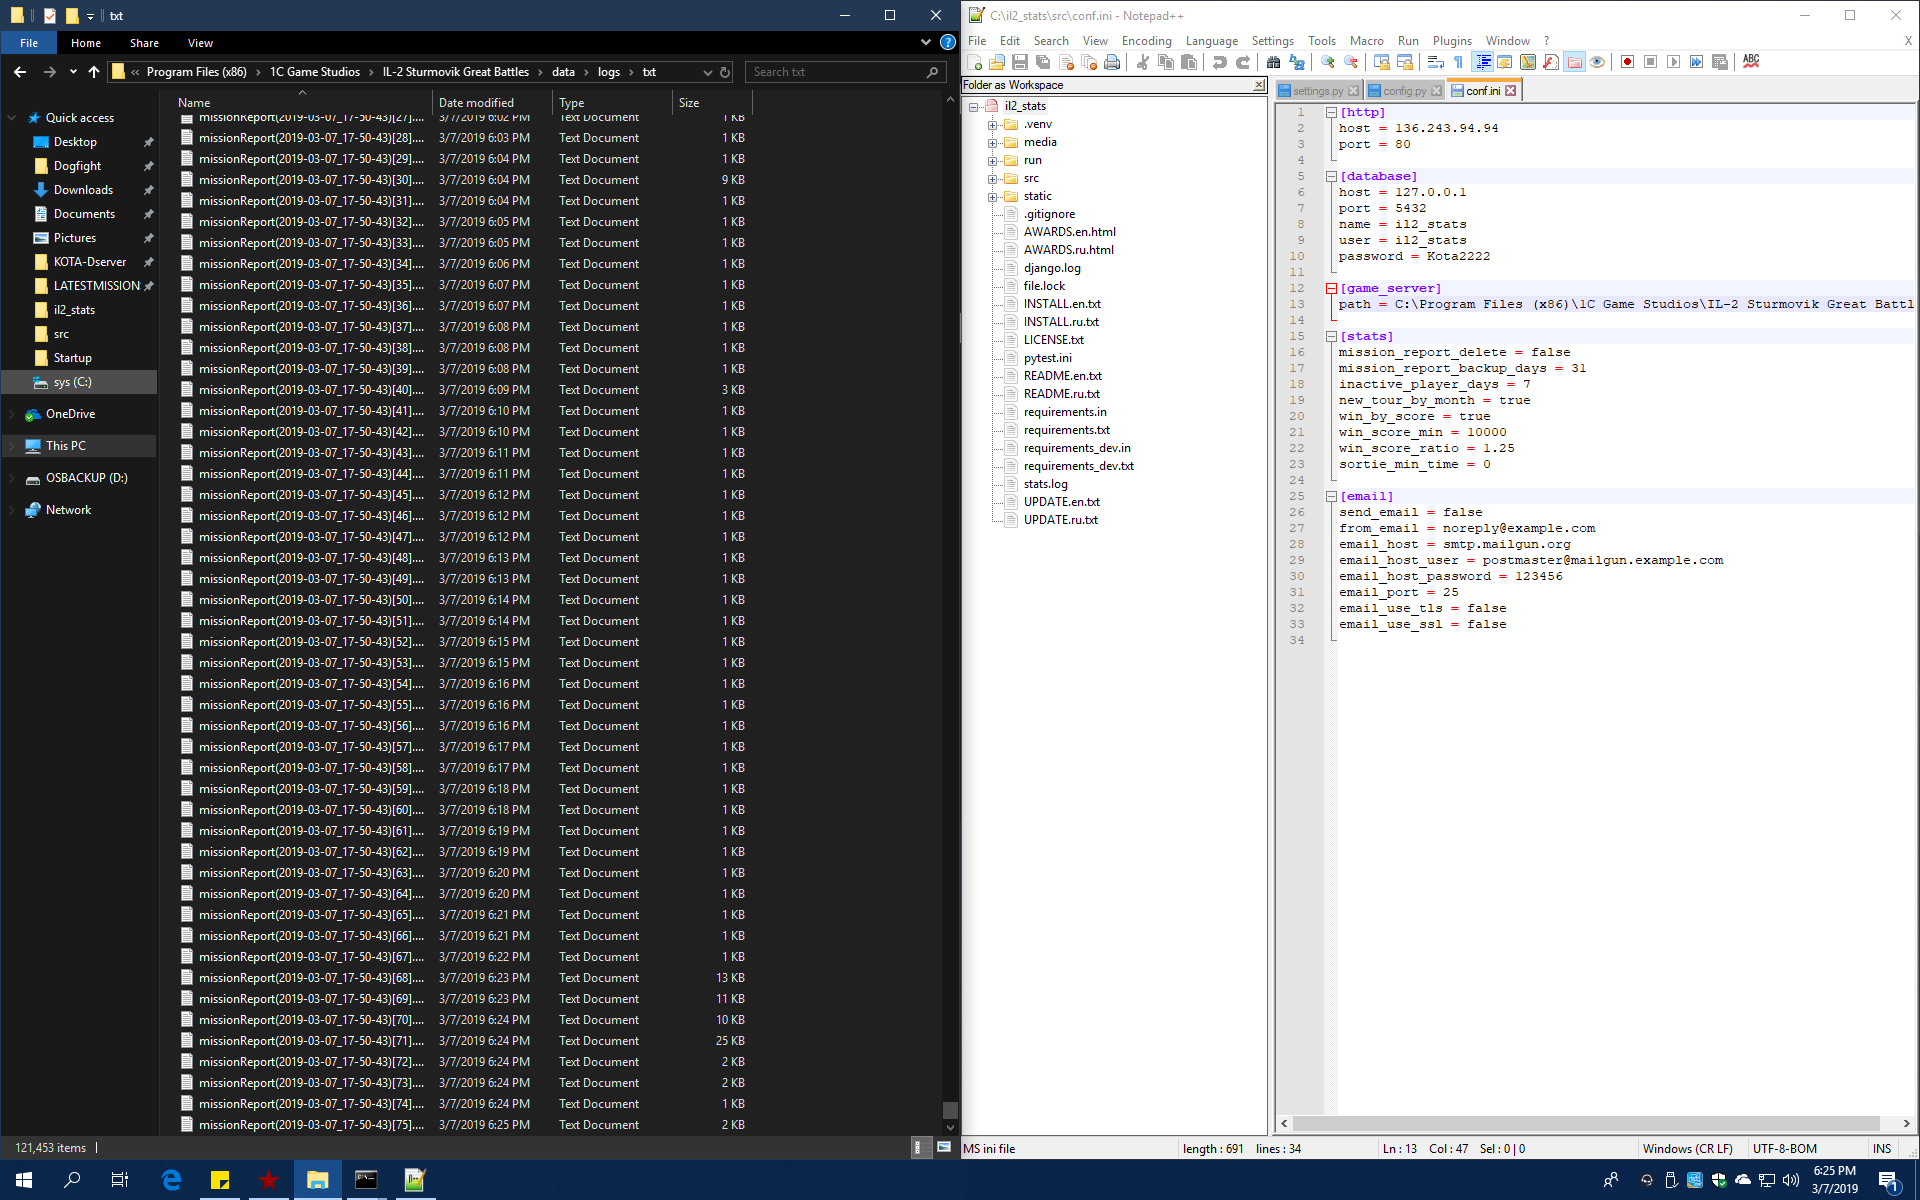Viewport: 1920px width, 1200px height.
Task: Open the Encoding menu
Action: coord(1146,41)
